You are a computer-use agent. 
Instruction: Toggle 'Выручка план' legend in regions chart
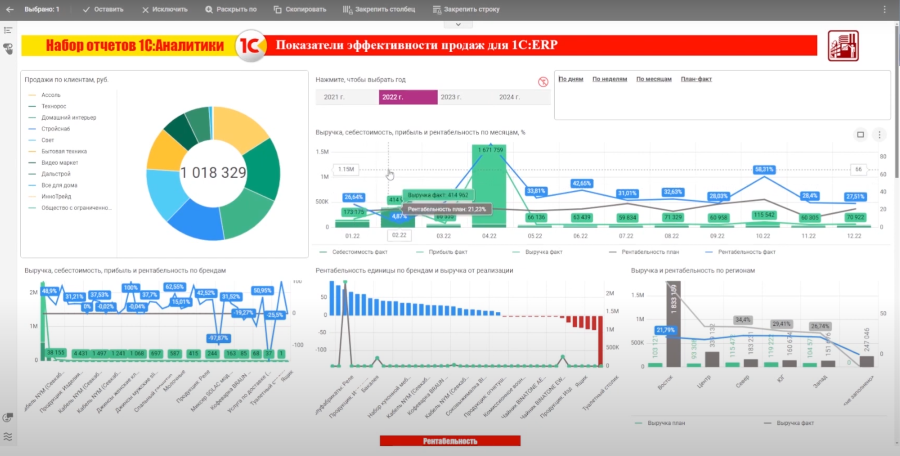[660, 423]
